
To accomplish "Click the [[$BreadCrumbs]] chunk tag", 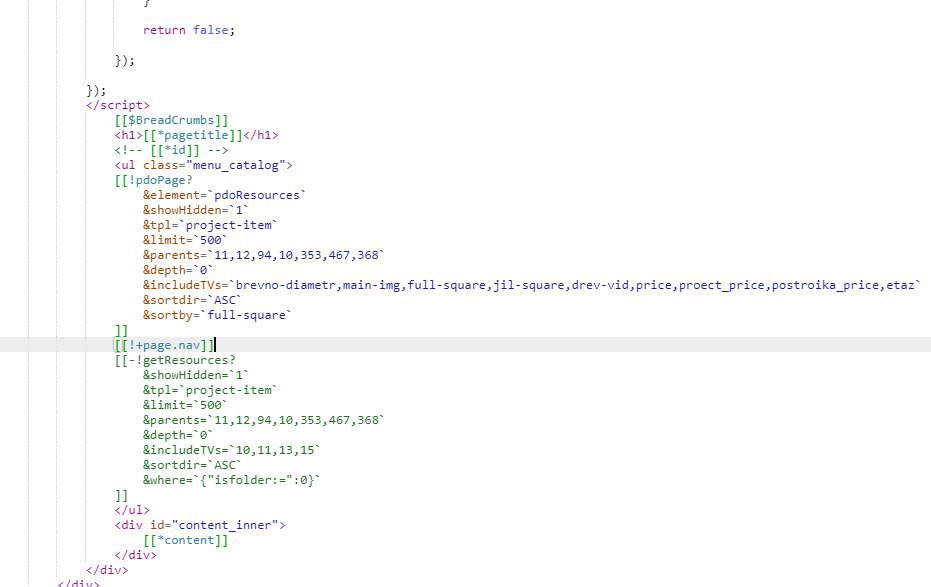I will click(x=171, y=120).
